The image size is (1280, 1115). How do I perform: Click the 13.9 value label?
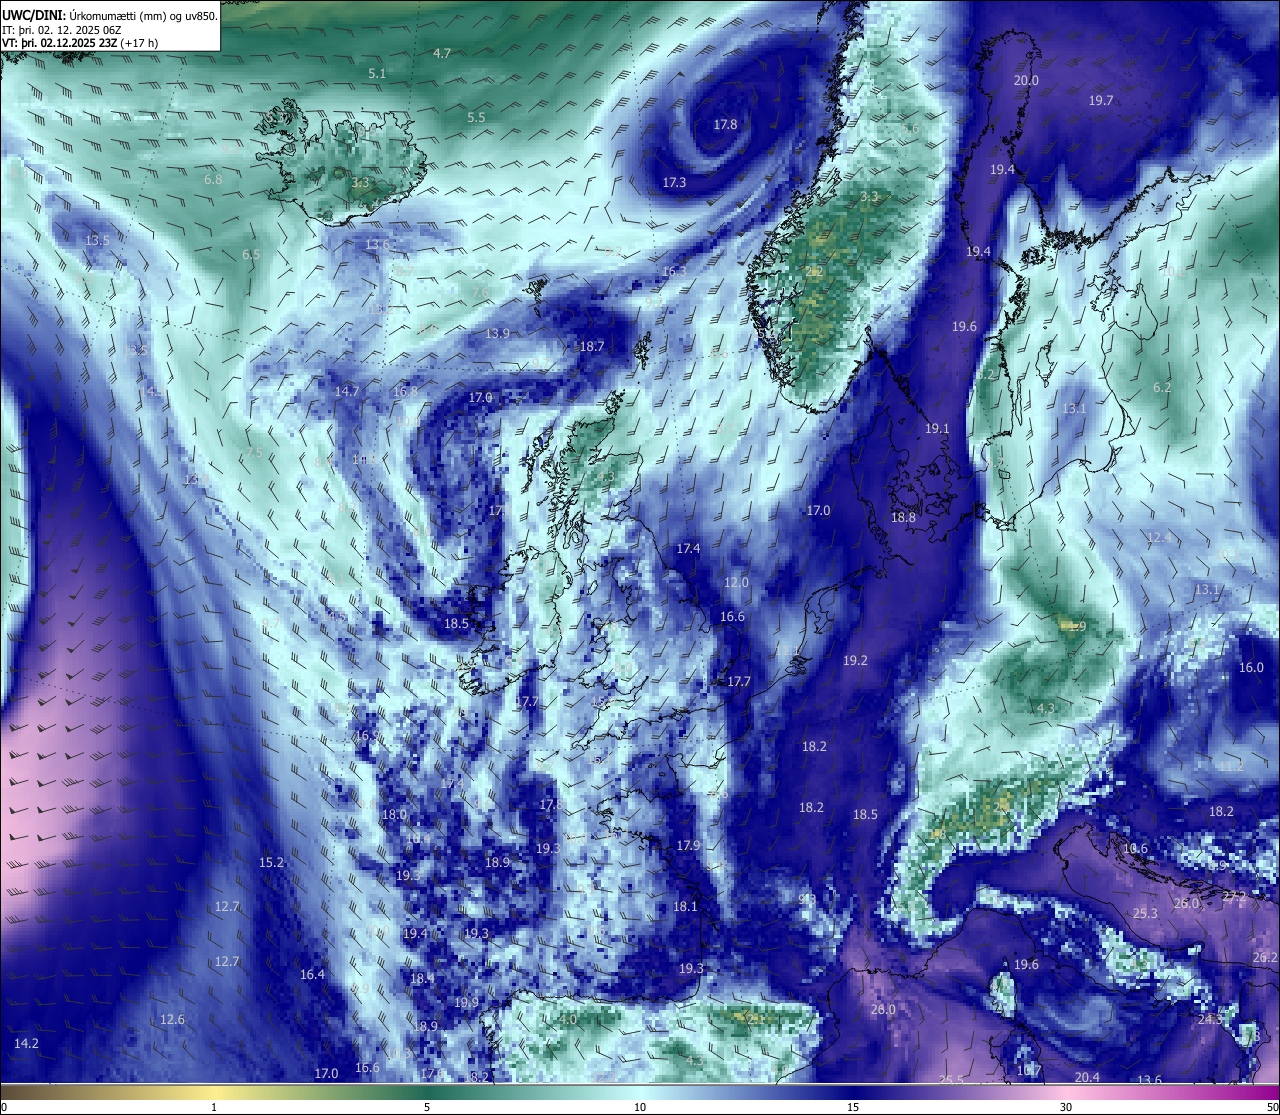click(x=497, y=334)
